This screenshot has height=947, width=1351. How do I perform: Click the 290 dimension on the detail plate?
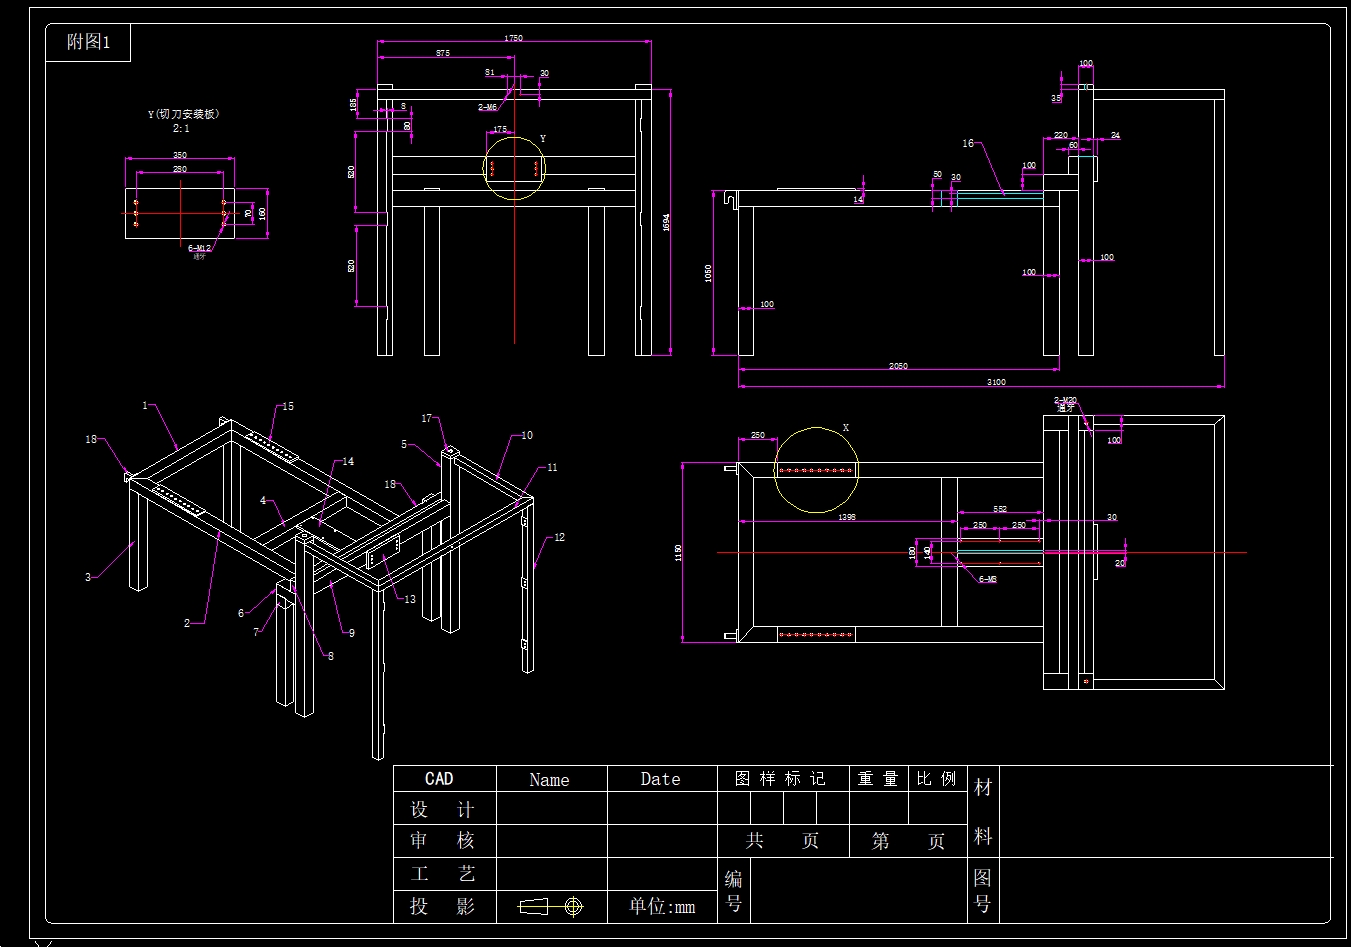180,169
